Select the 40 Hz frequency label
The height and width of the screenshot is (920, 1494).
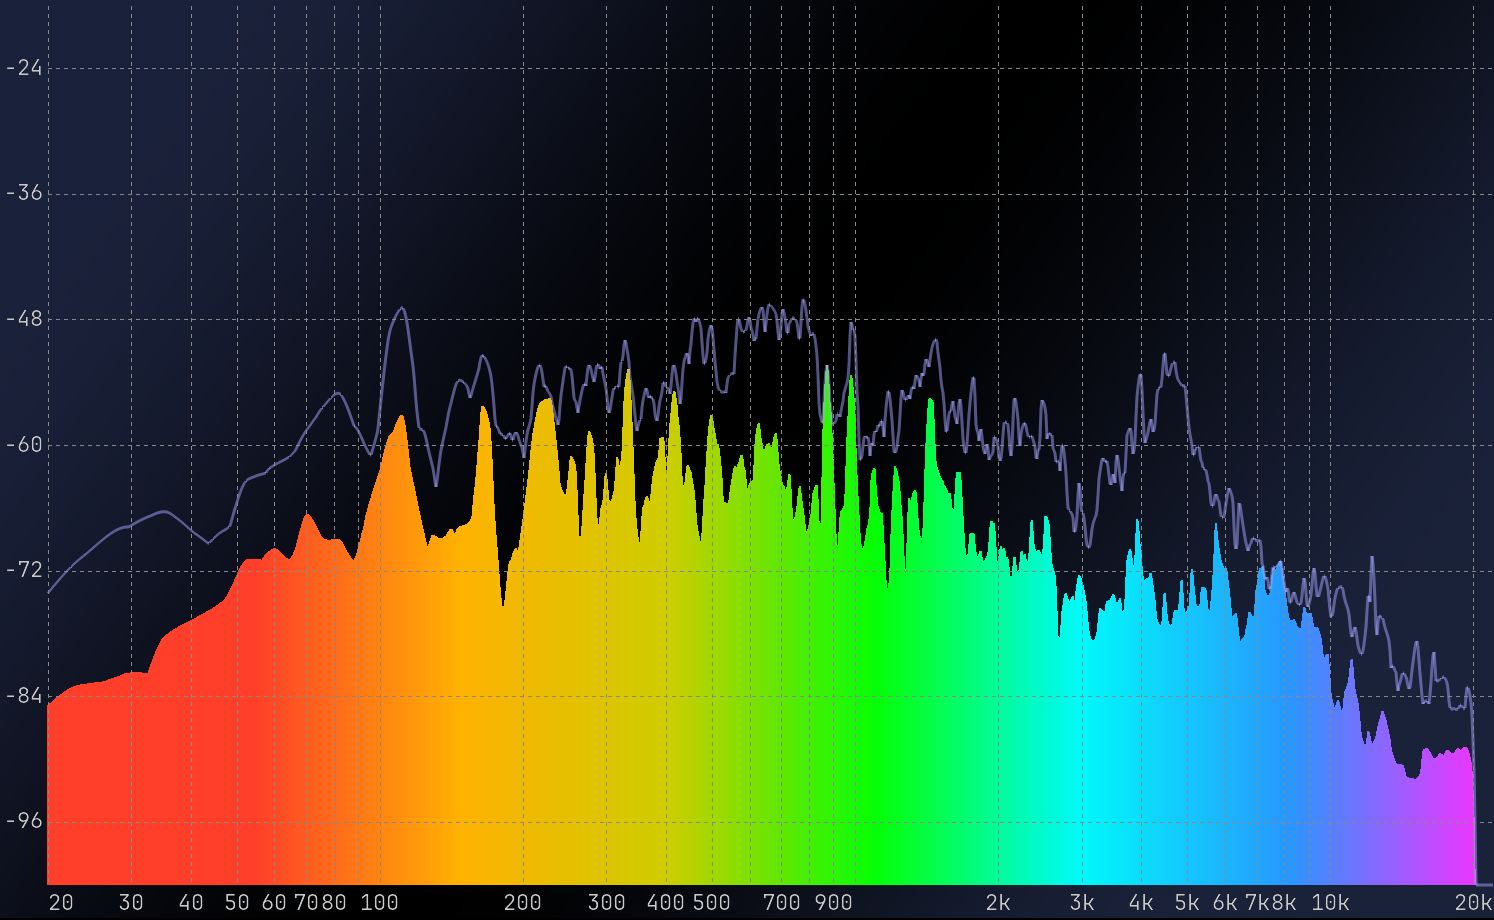(191, 903)
